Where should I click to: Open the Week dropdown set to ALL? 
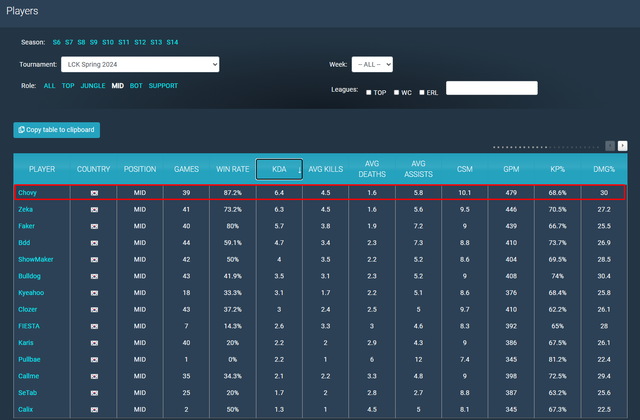[x=372, y=64]
